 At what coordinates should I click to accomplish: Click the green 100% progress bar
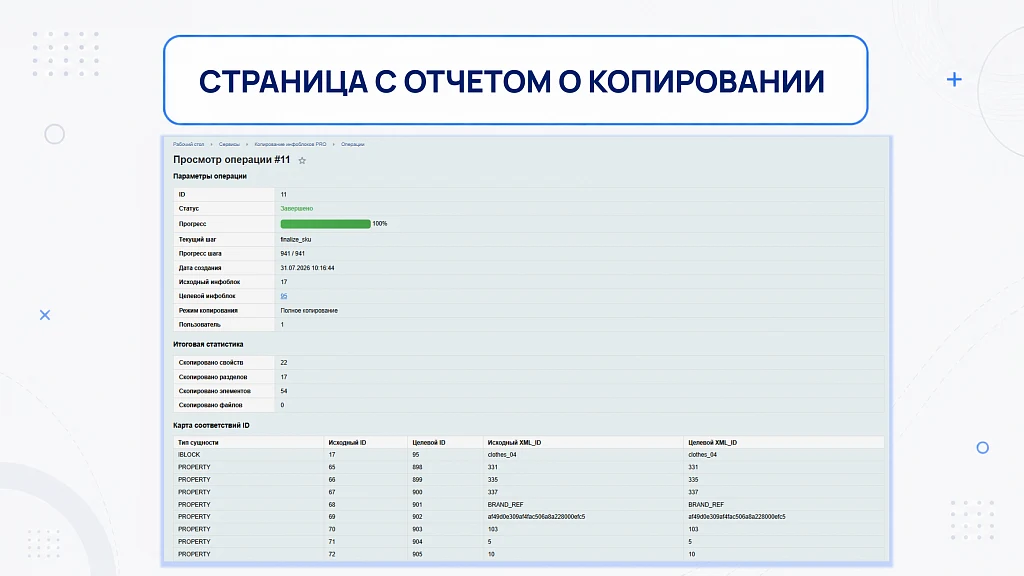tap(325, 224)
